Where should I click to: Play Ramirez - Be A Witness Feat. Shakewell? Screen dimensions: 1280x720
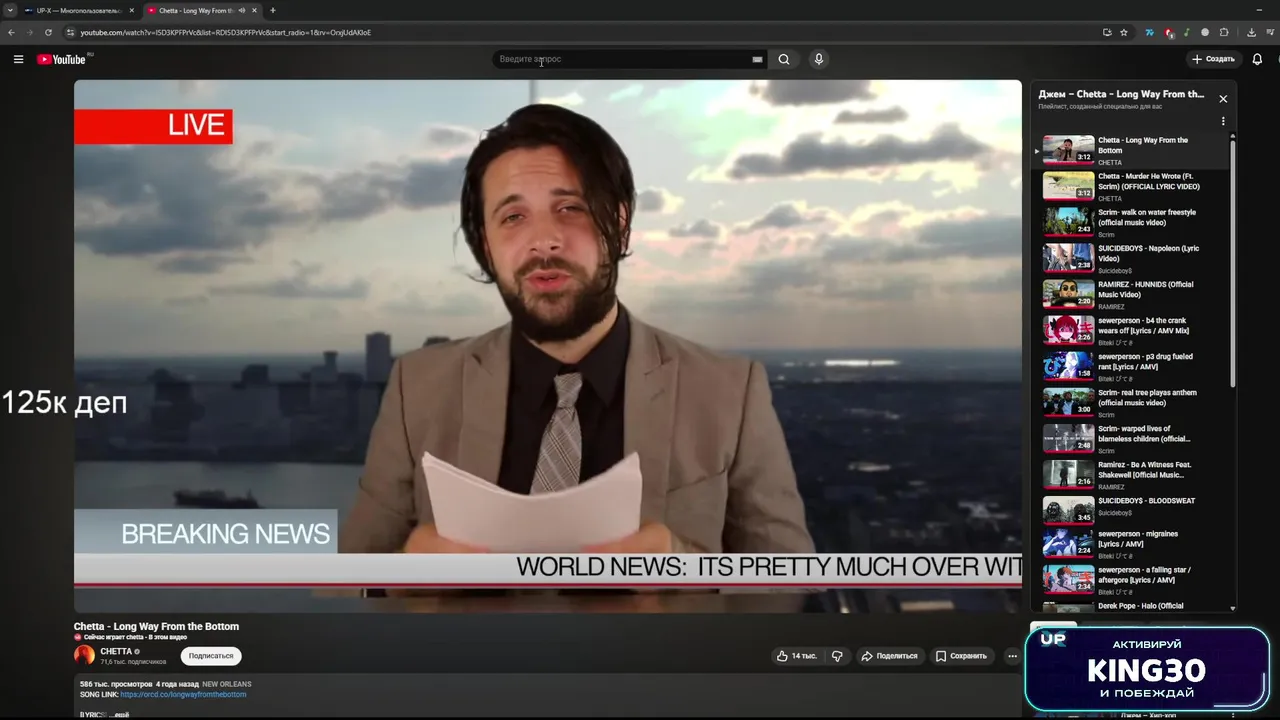(1130, 474)
